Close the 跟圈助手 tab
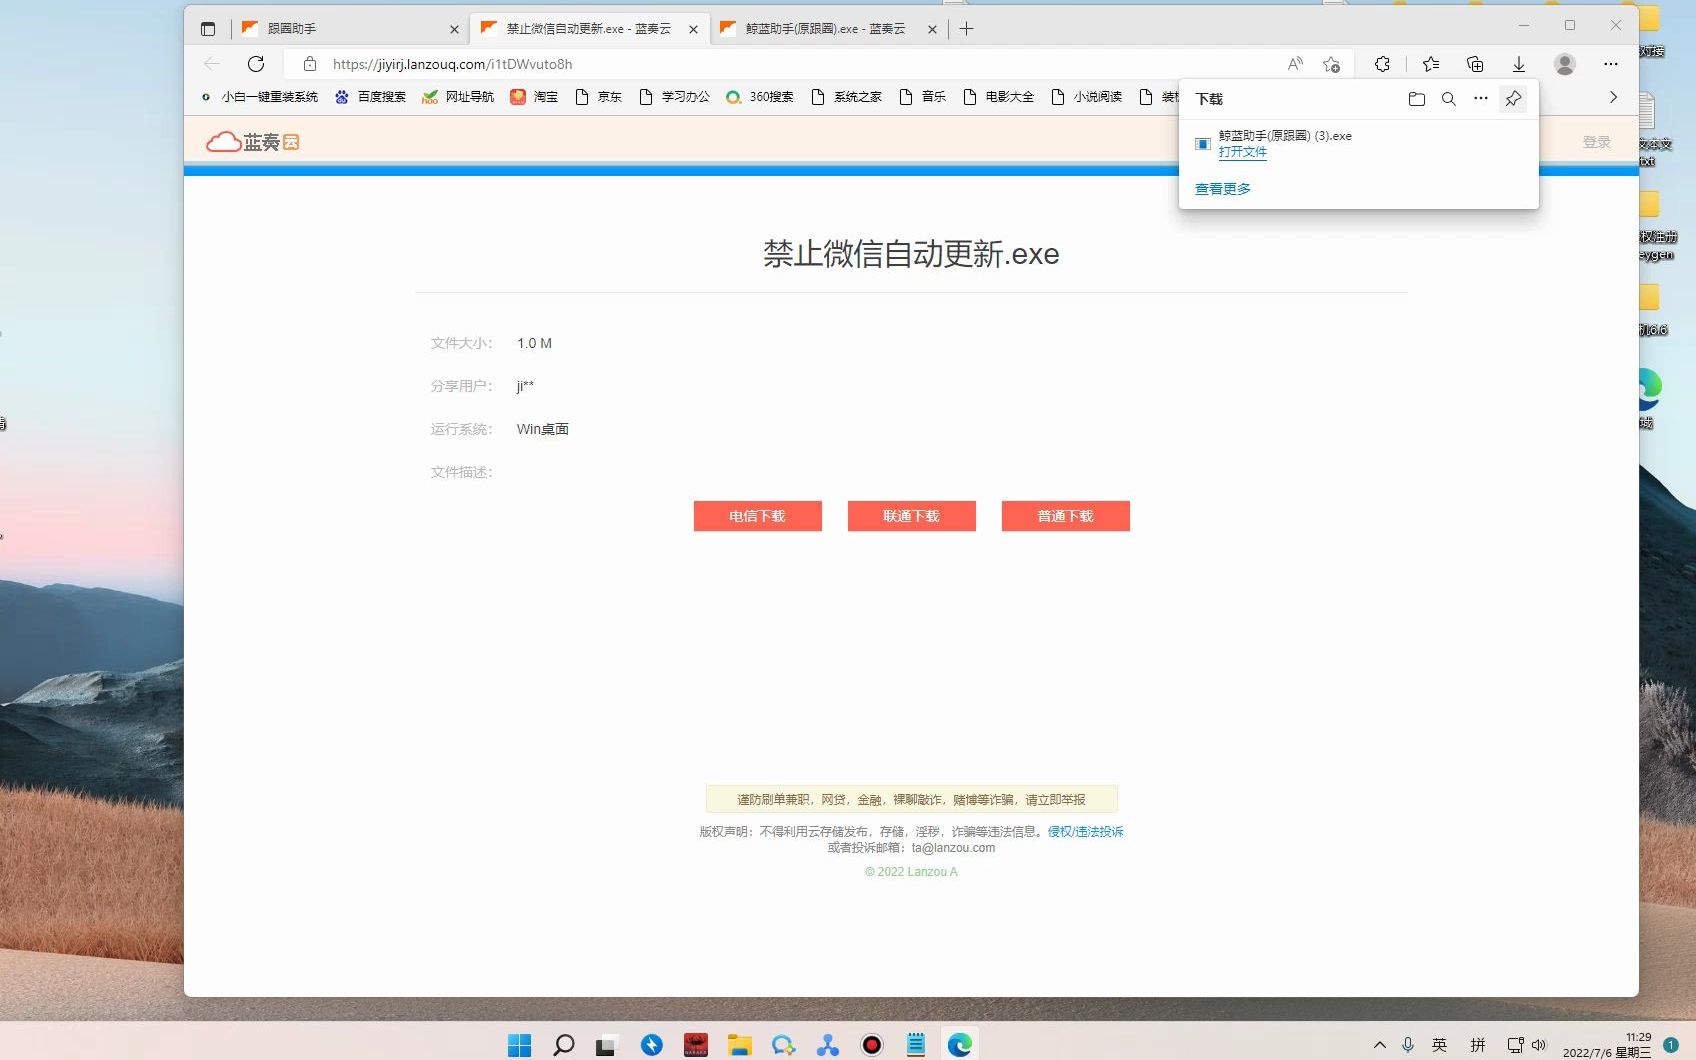 pyautogui.click(x=454, y=29)
